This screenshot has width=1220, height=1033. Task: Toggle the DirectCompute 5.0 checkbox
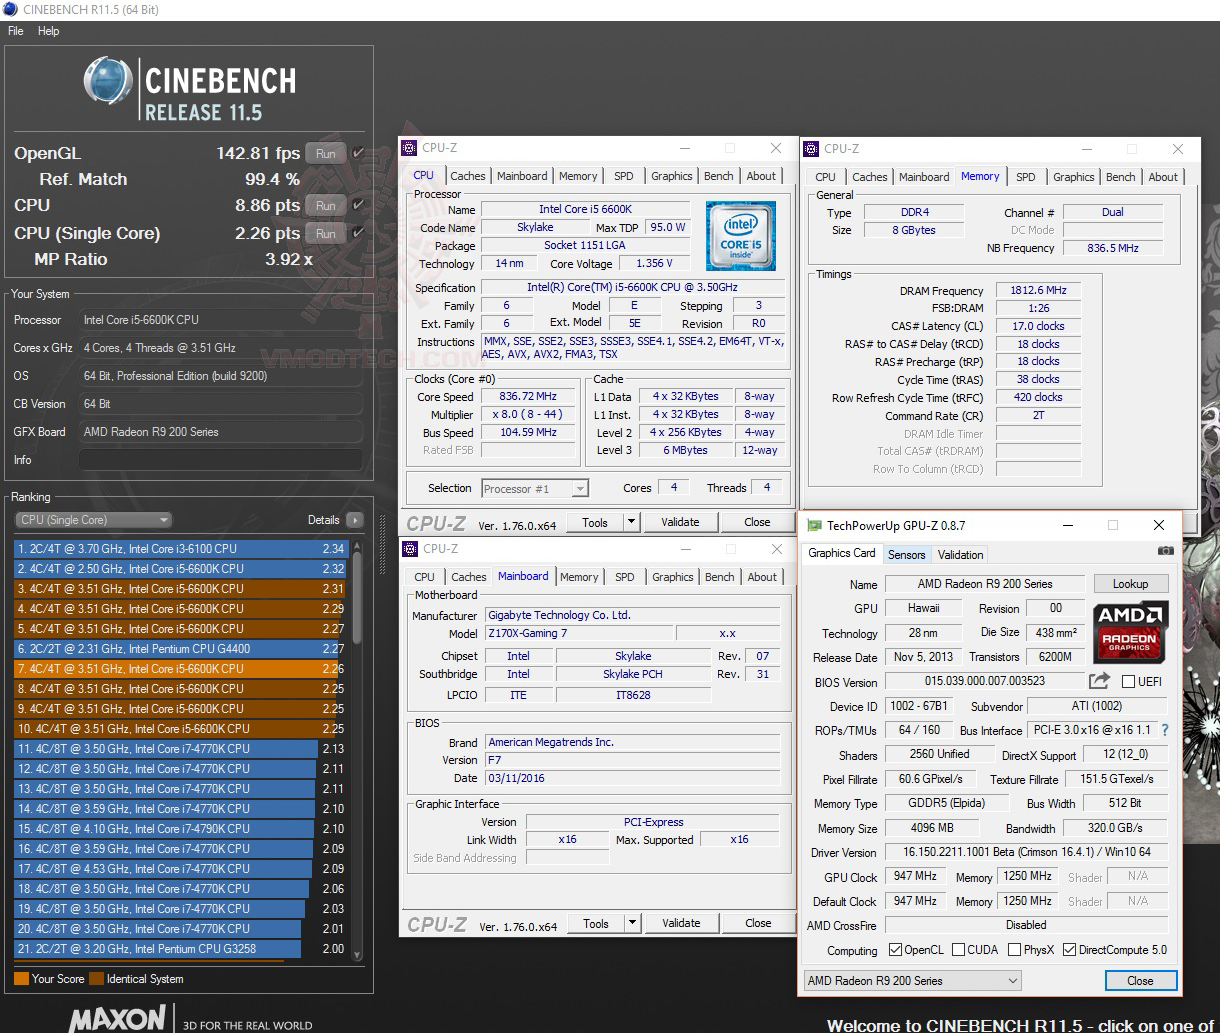click(1069, 950)
